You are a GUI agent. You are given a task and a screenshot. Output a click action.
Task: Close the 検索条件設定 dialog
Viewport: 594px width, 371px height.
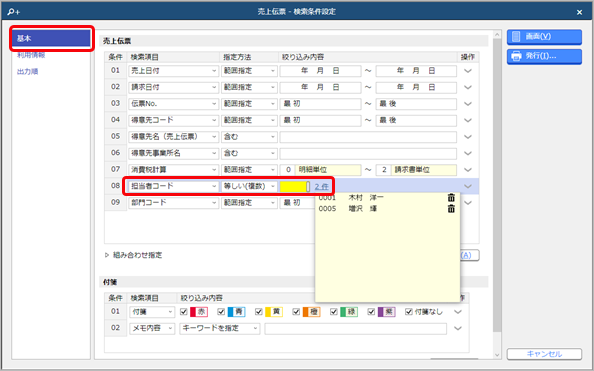579,12
